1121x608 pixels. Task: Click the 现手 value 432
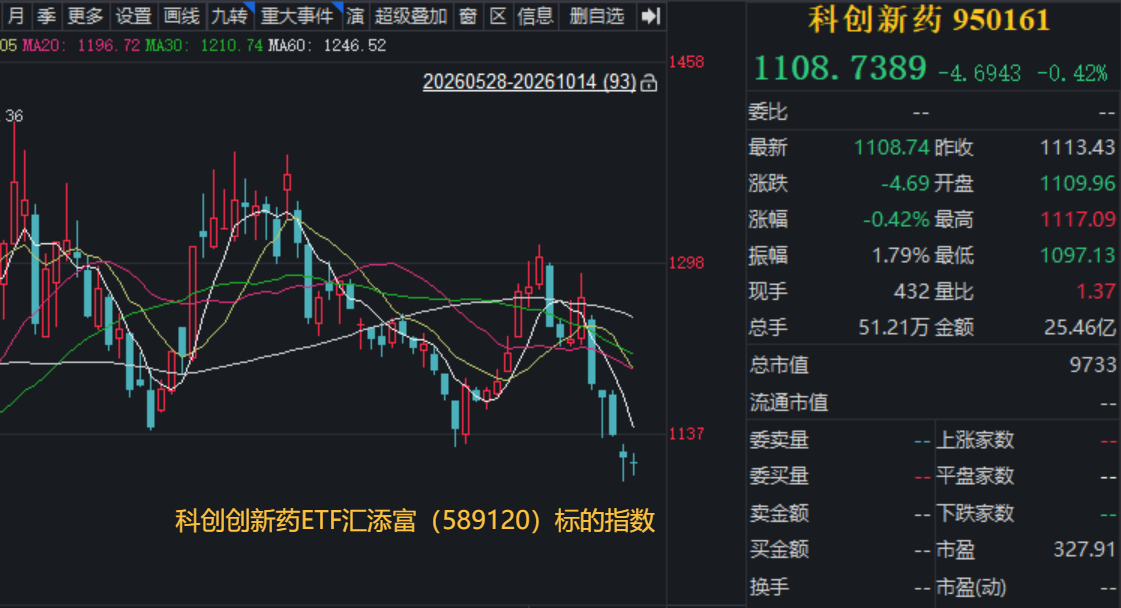[911, 292]
